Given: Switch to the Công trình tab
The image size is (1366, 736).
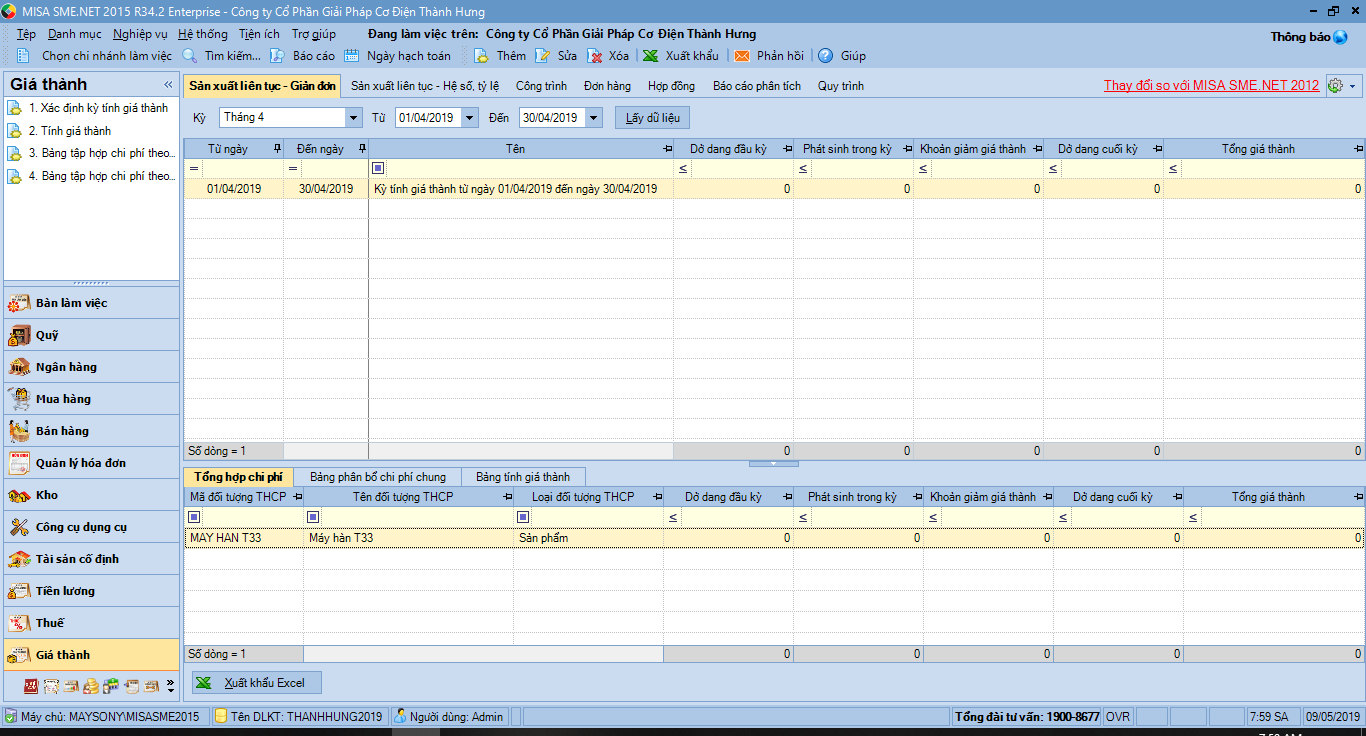Looking at the screenshot, I should click(x=541, y=86).
